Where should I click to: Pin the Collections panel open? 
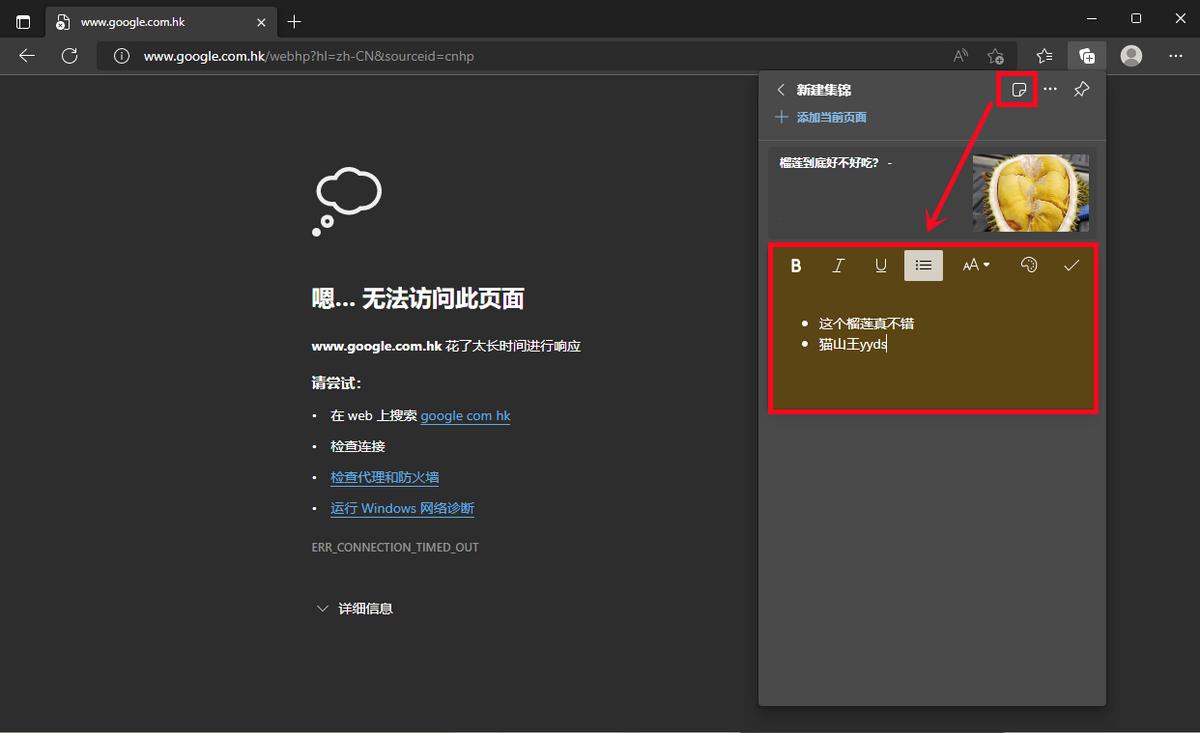pos(1081,89)
